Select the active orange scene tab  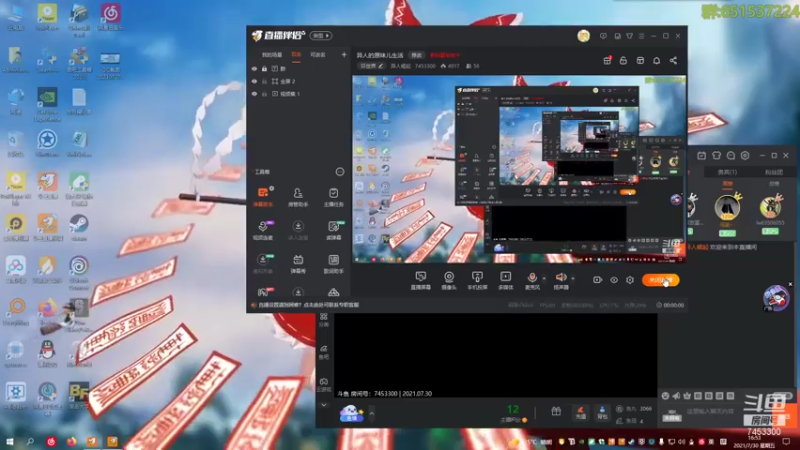[x=296, y=55]
